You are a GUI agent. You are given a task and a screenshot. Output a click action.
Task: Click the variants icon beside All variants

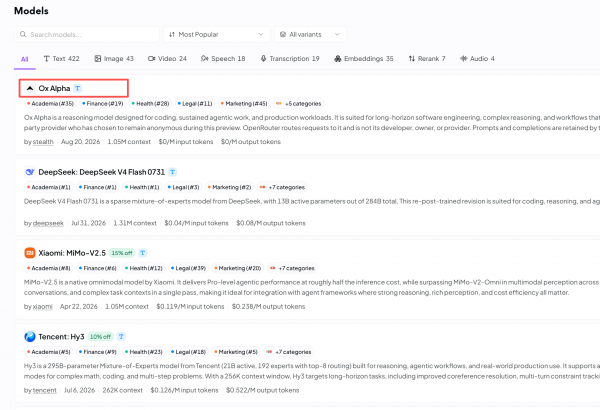pos(283,34)
